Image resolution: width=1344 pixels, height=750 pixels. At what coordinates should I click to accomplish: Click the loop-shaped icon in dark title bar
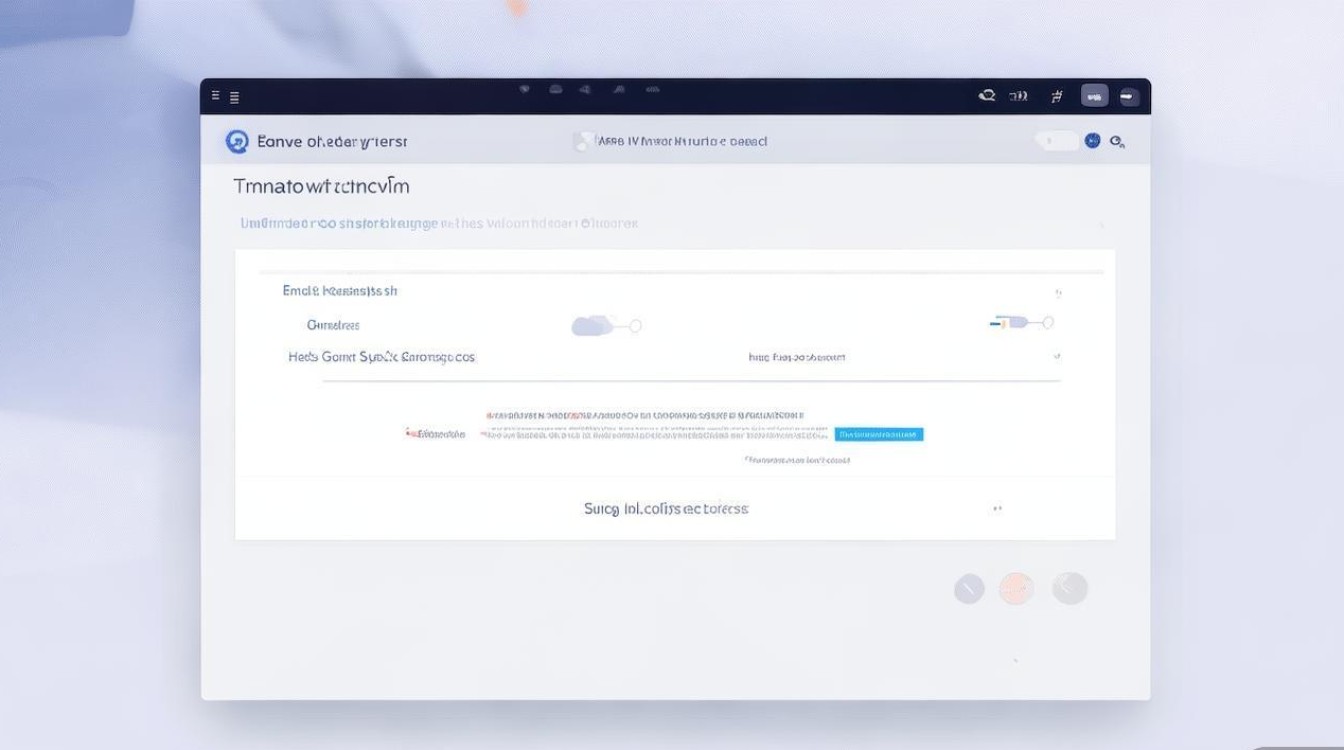tap(987, 96)
